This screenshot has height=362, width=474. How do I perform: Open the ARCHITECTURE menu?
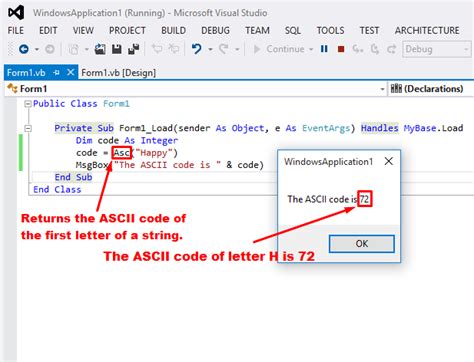(x=427, y=31)
